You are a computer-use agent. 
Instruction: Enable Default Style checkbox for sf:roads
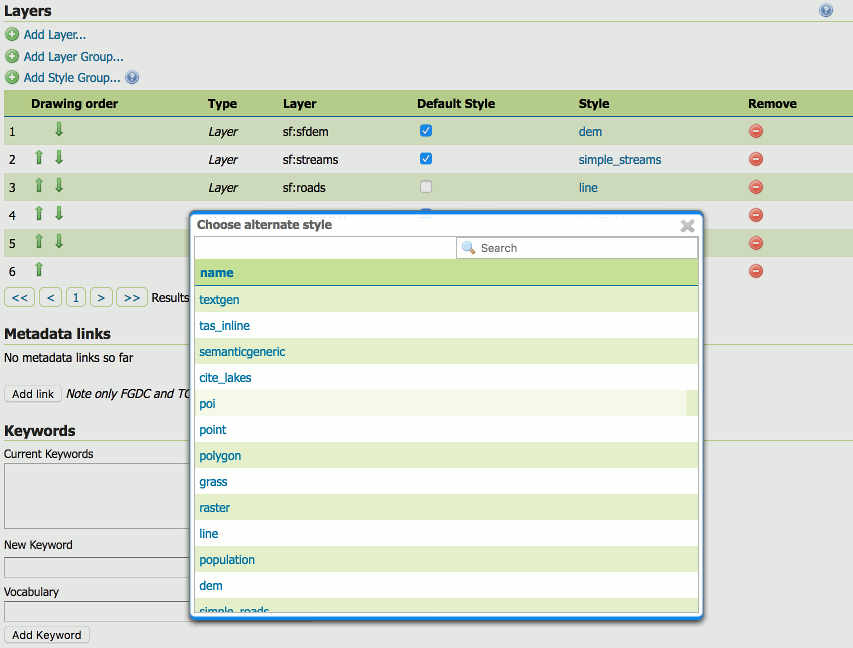click(x=426, y=187)
